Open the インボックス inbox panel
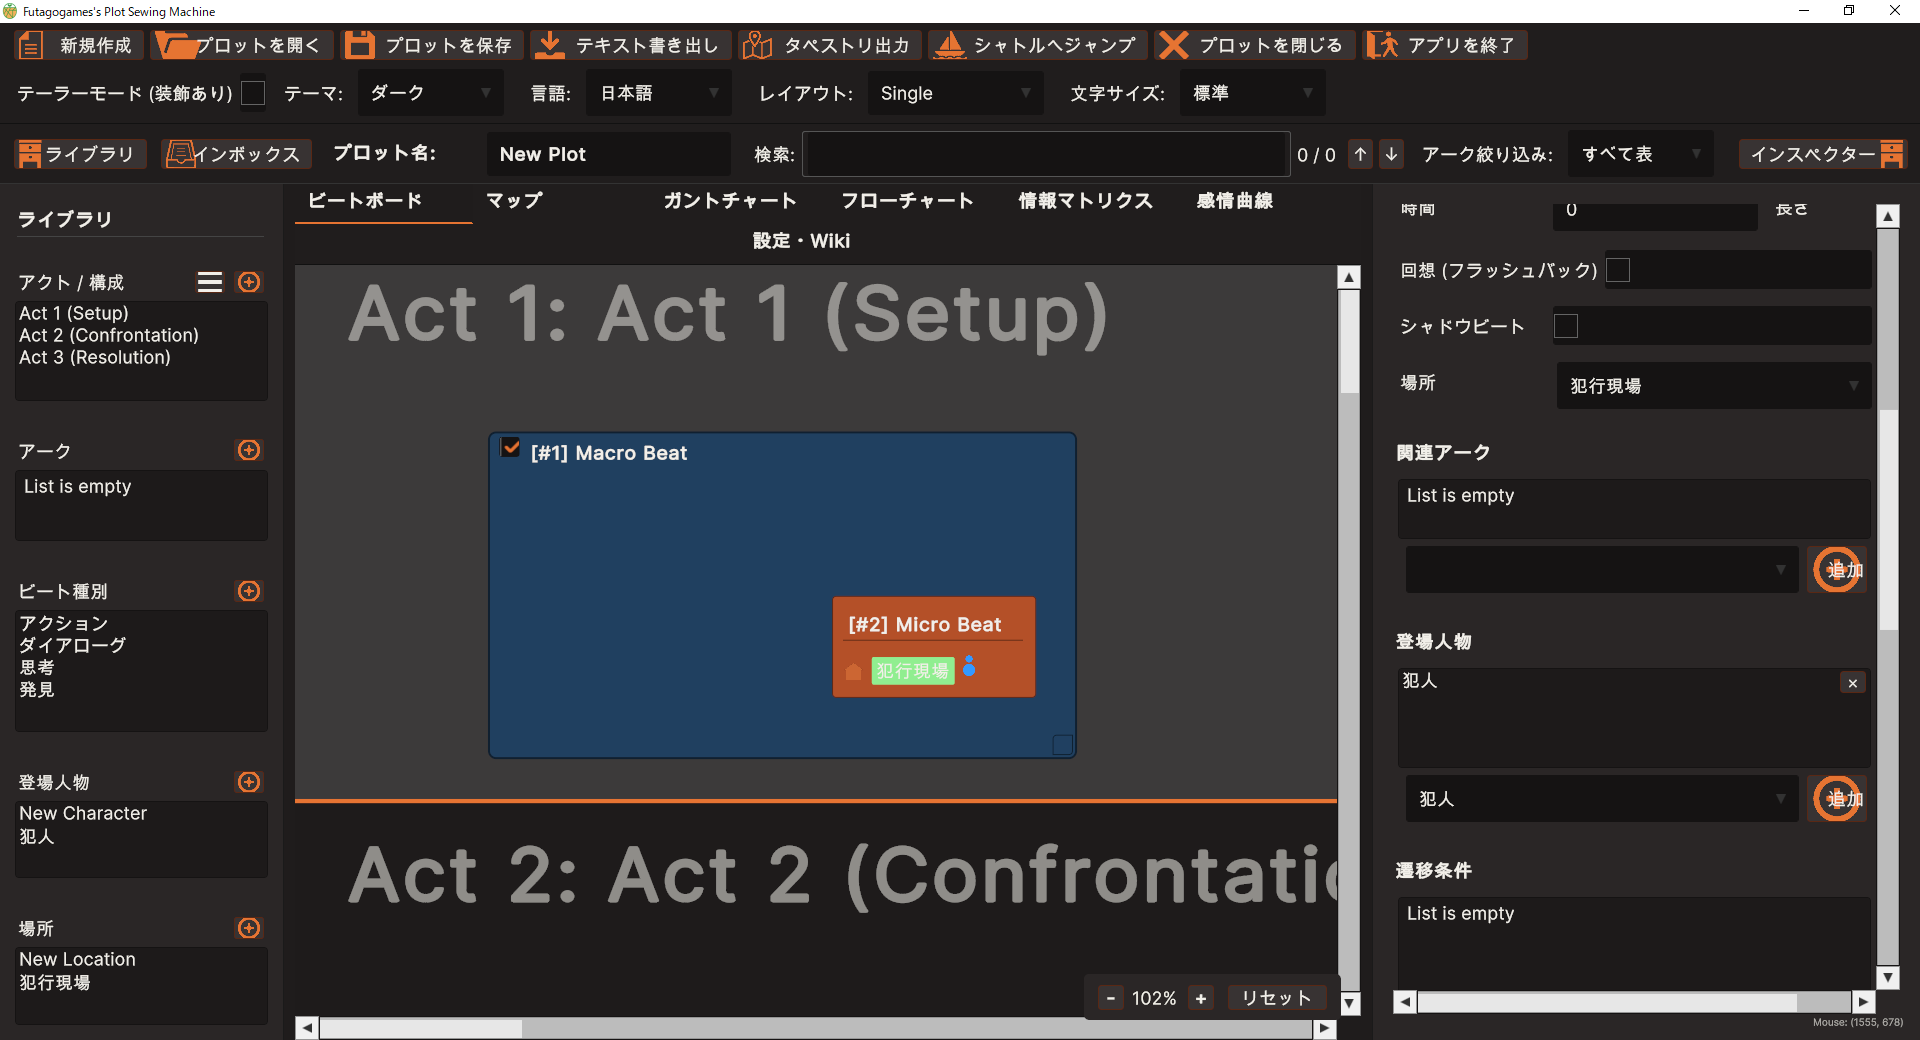 (236, 154)
